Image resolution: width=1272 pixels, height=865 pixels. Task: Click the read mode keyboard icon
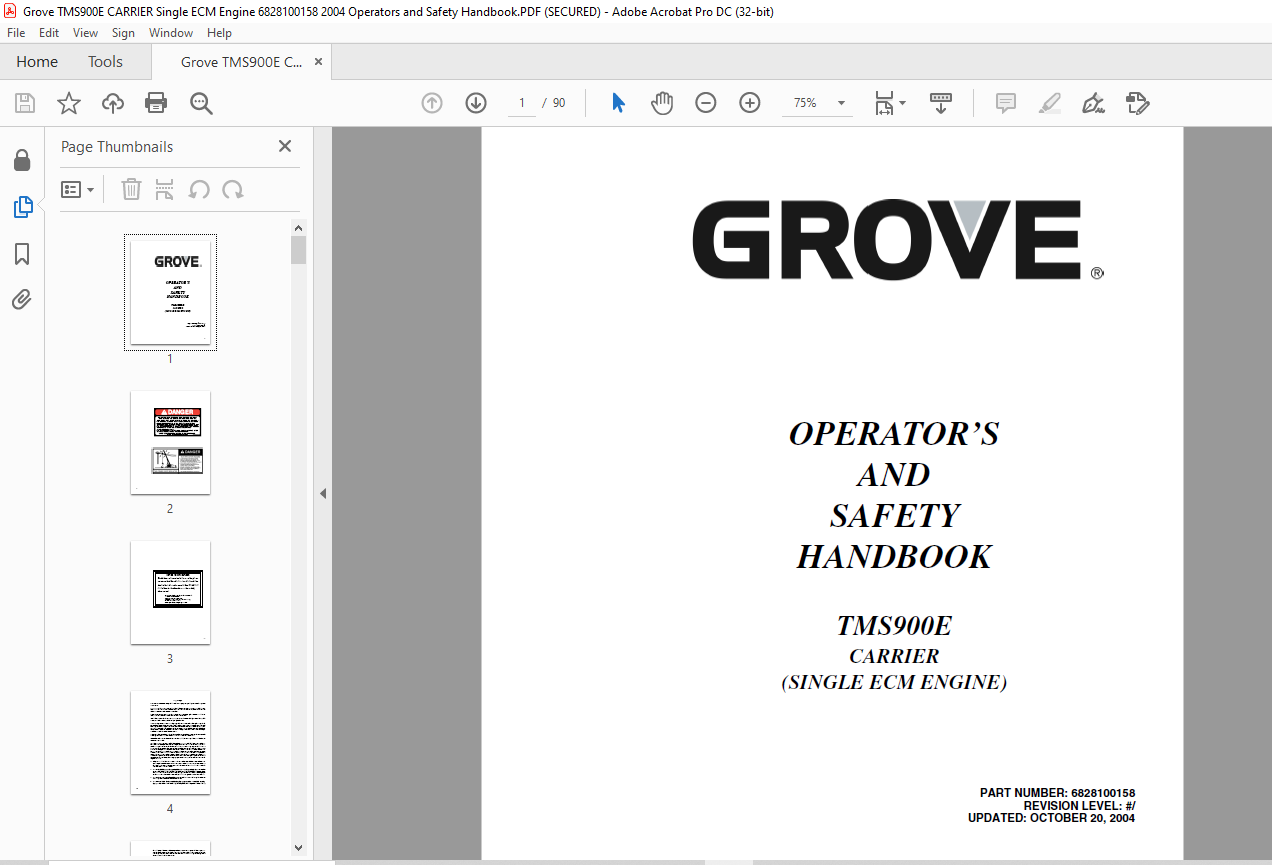click(941, 103)
